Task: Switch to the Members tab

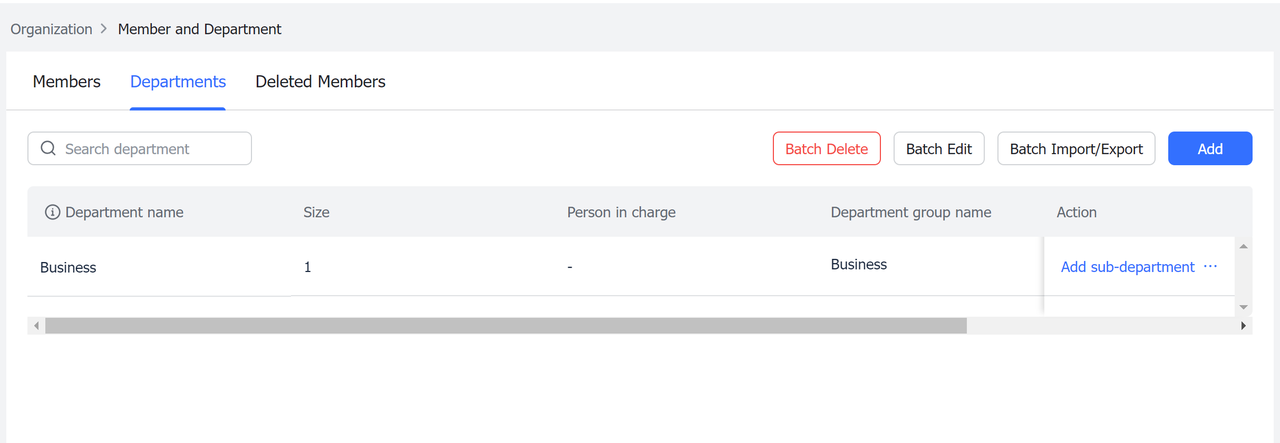Action: point(67,82)
